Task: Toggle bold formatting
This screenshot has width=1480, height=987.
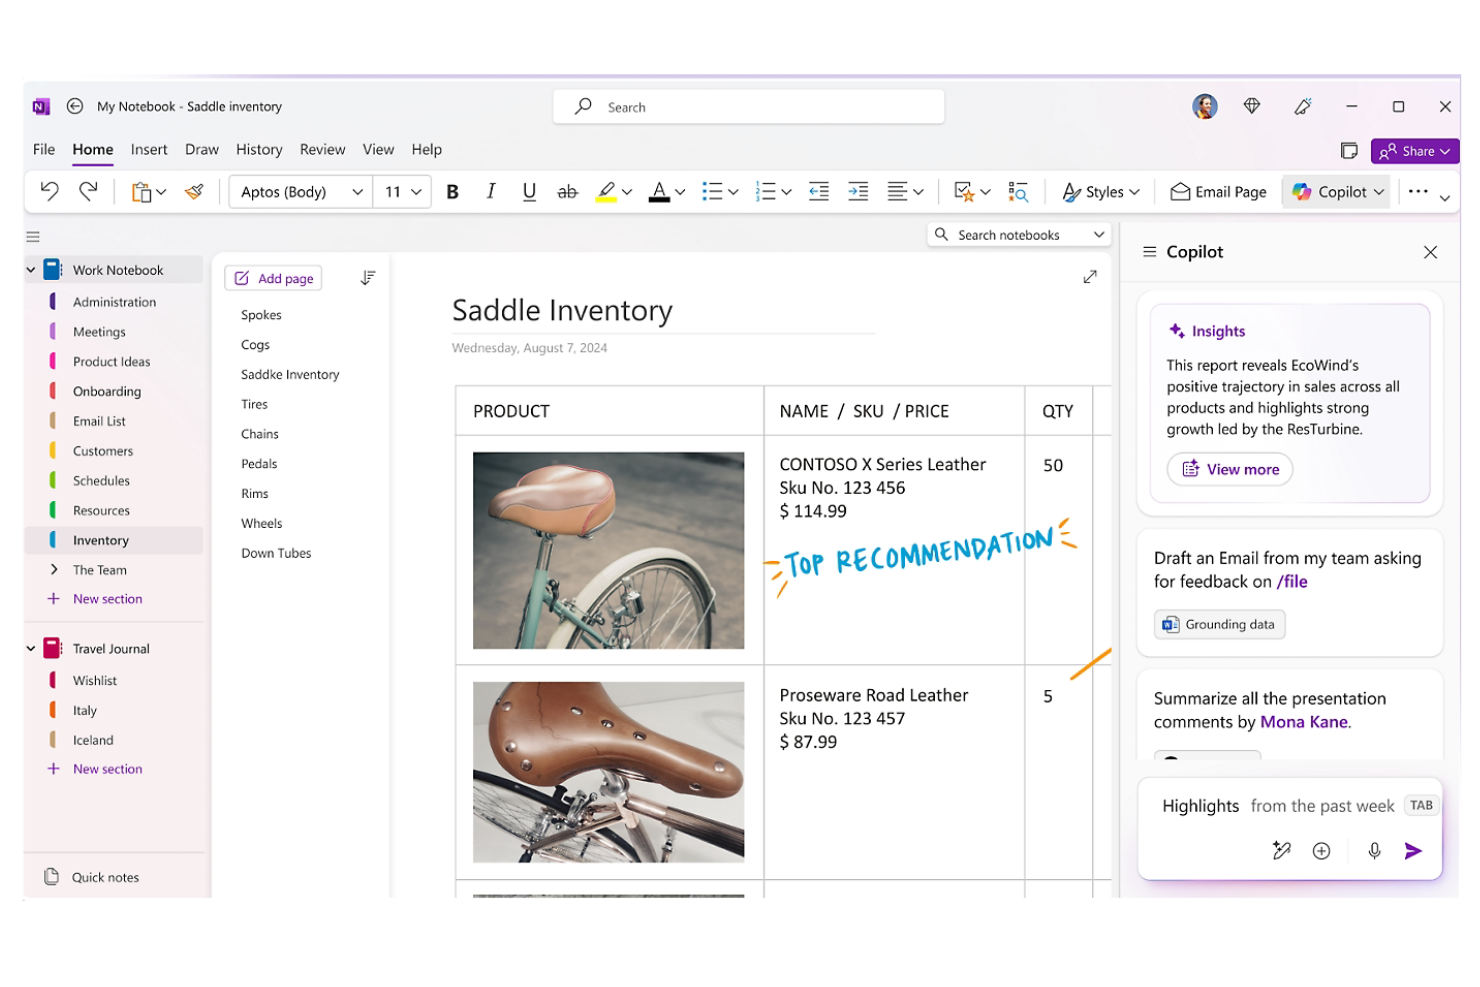Action: (x=452, y=191)
